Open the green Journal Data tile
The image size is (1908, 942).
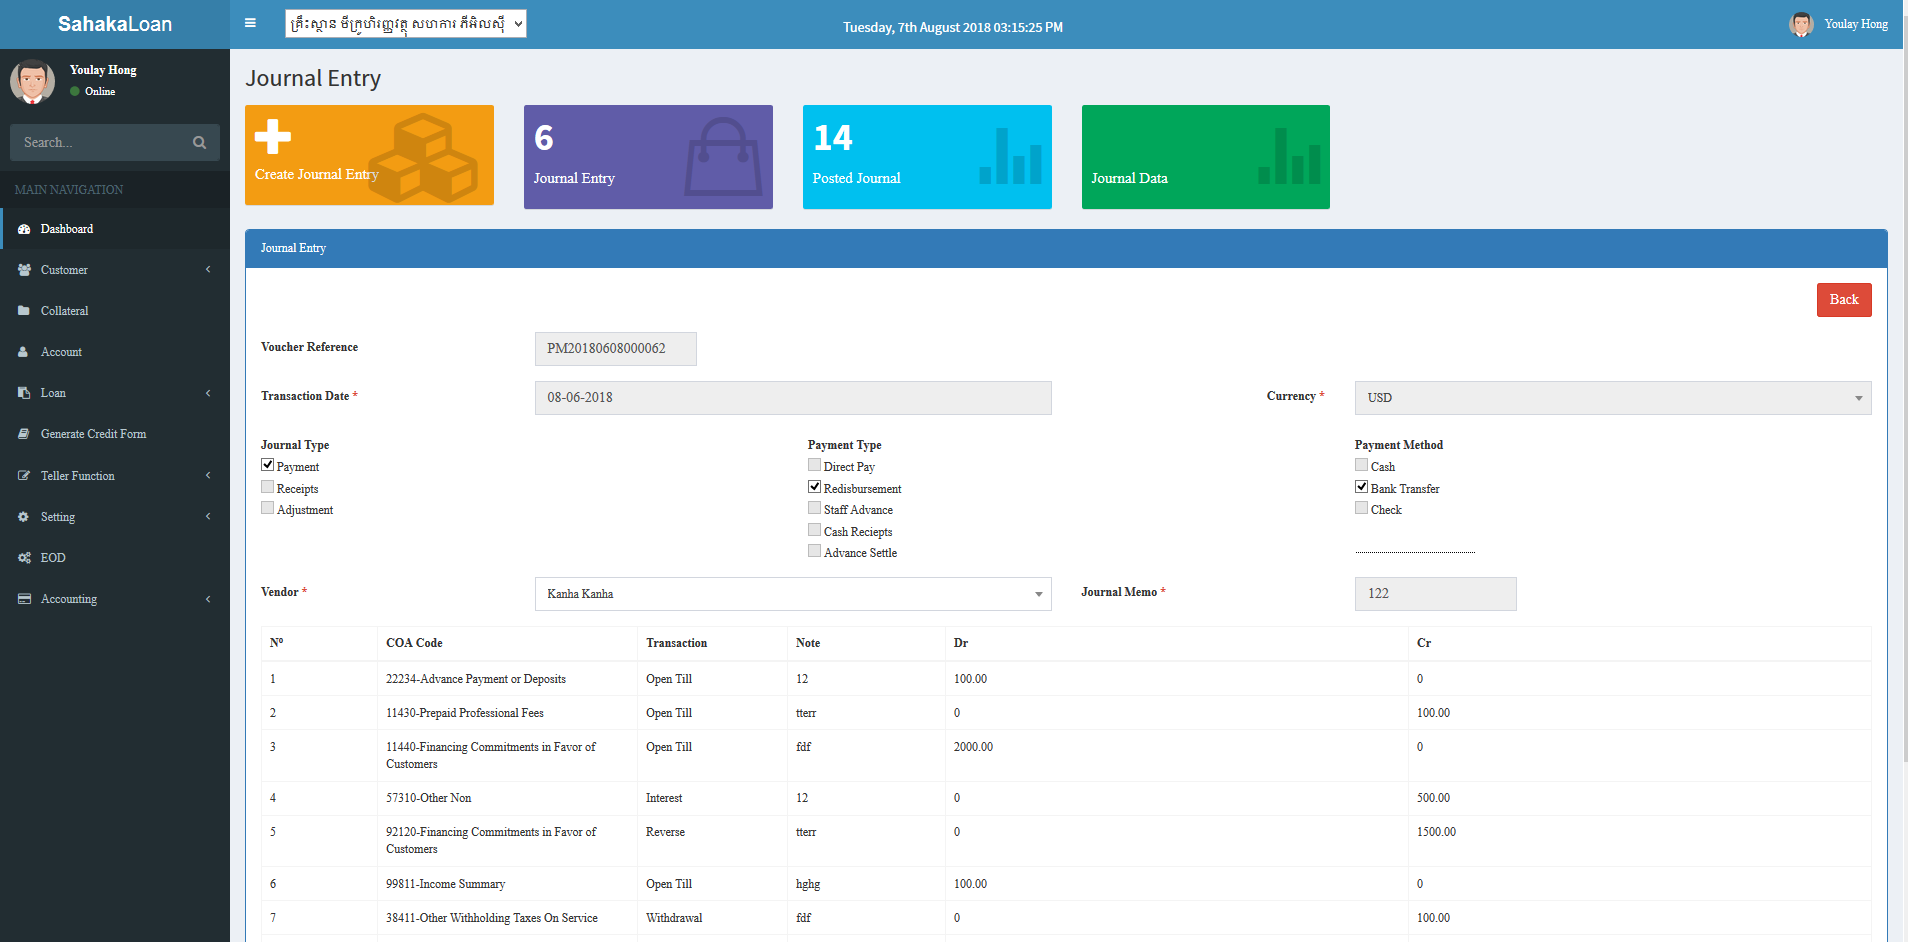pos(1205,157)
